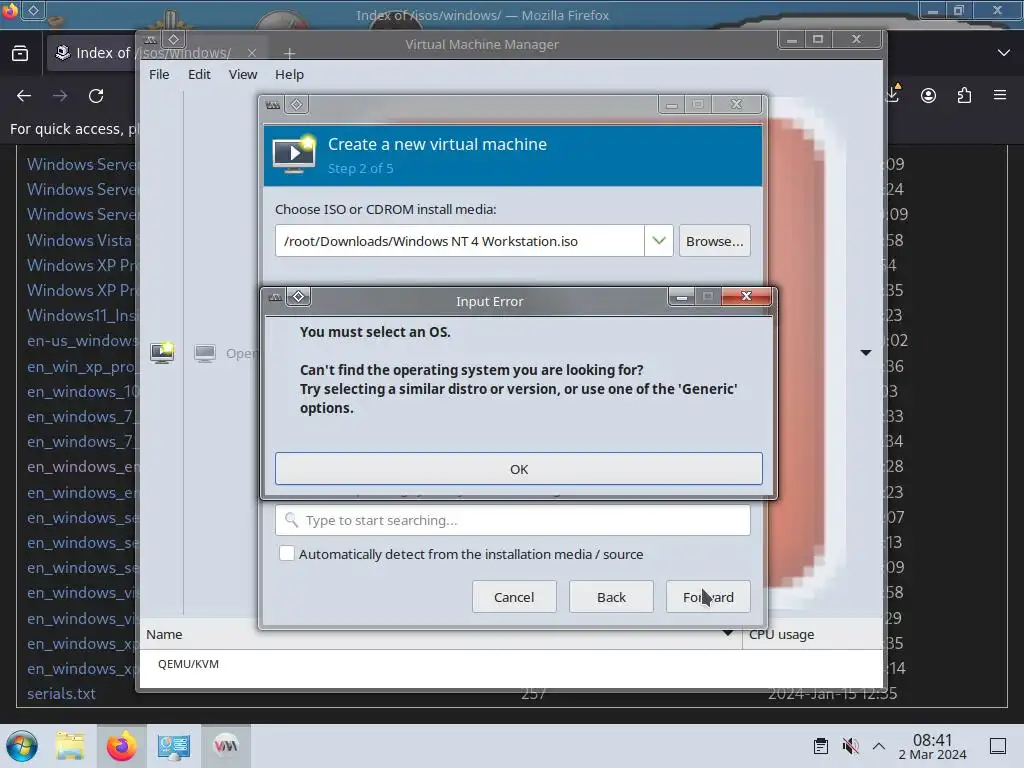This screenshot has width=1024, height=768.
Task: Expand hidden system tray icons arrow
Action: tap(879, 746)
